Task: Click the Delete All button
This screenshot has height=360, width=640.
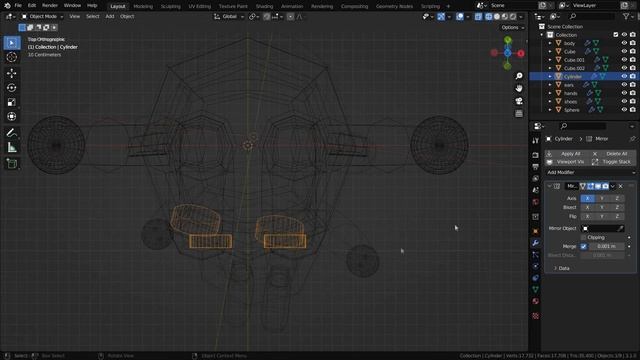Action: [x=613, y=154]
